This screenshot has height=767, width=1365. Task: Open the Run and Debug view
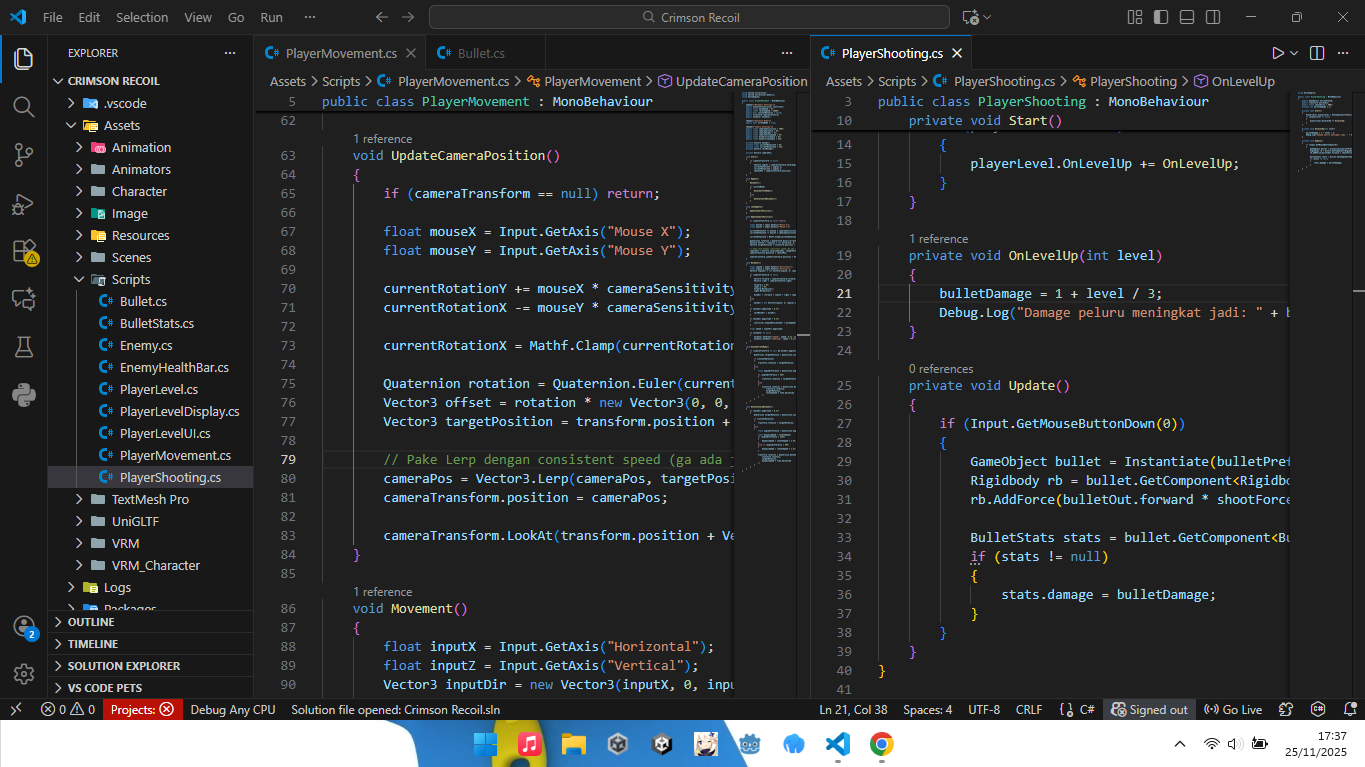(24, 204)
